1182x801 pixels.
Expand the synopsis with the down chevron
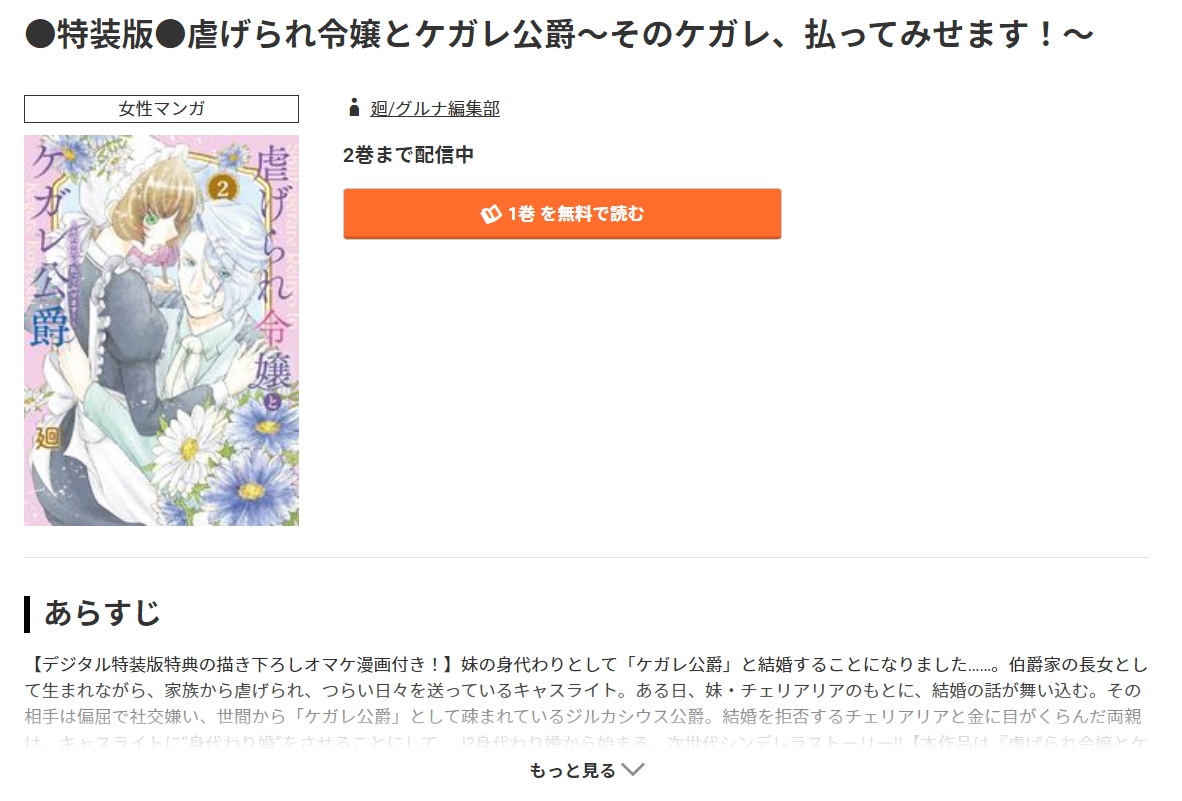coord(632,769)
